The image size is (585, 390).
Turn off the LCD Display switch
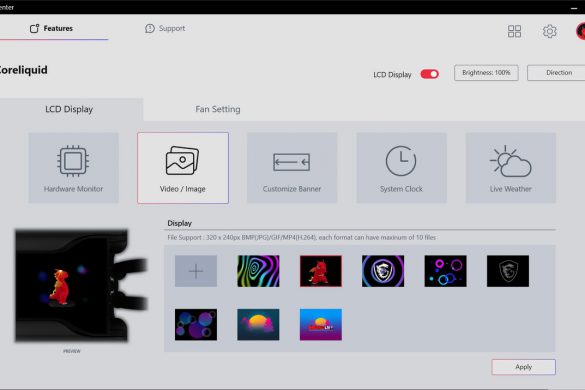pos(429,74)
